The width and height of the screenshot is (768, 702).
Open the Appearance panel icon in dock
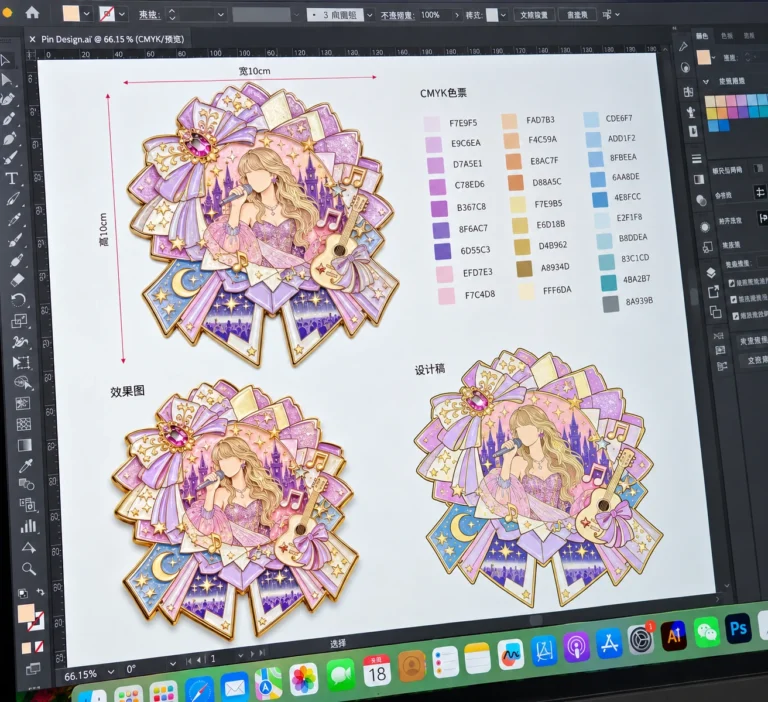pos(705,227)
